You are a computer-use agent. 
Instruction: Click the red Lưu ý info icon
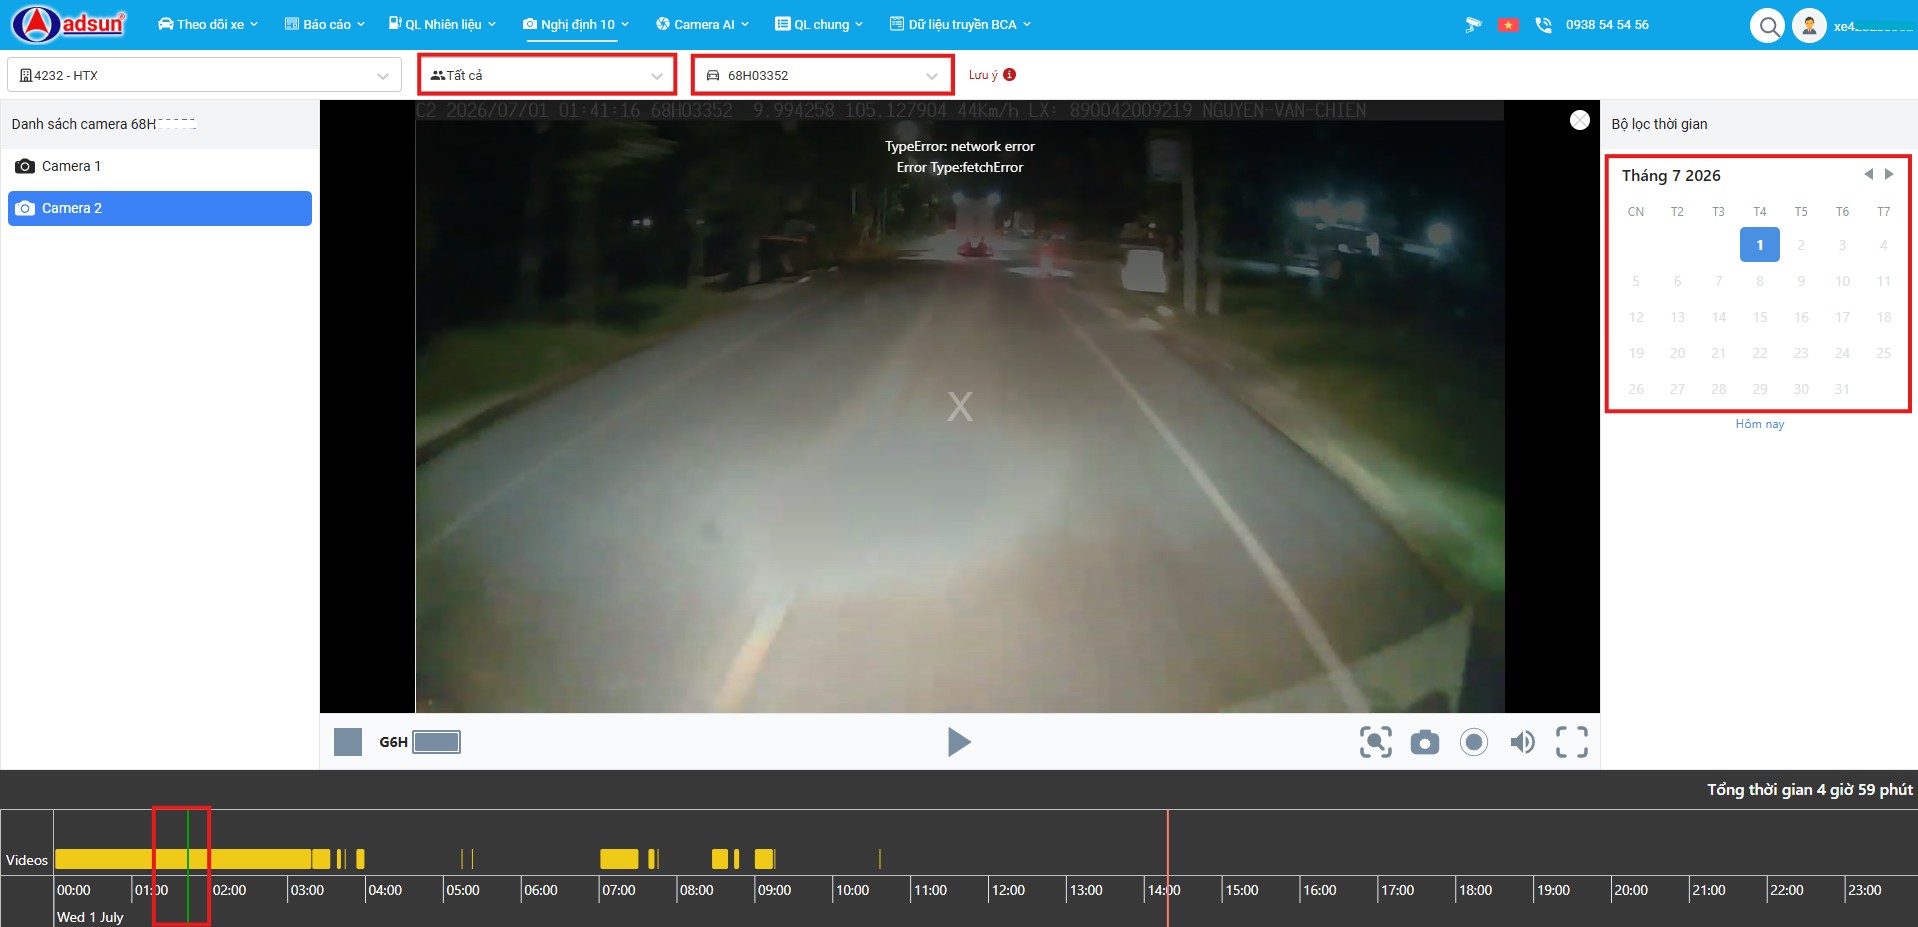[1010, 74]
